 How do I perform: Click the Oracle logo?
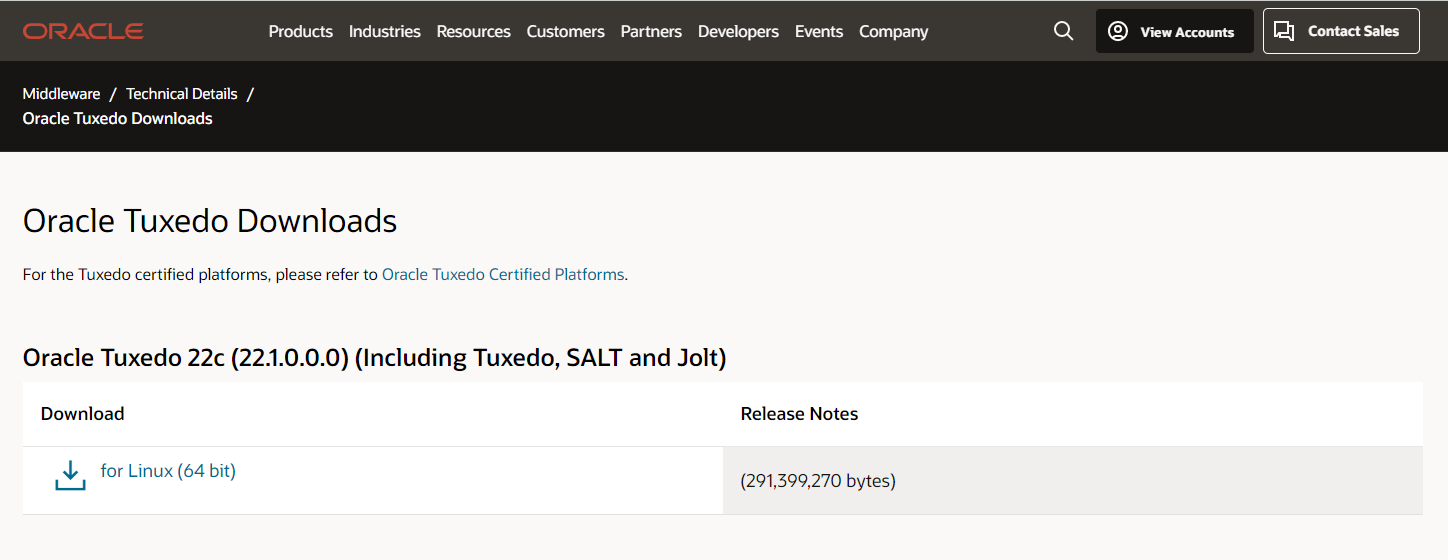pyautogui.click(x=83, y=31)
